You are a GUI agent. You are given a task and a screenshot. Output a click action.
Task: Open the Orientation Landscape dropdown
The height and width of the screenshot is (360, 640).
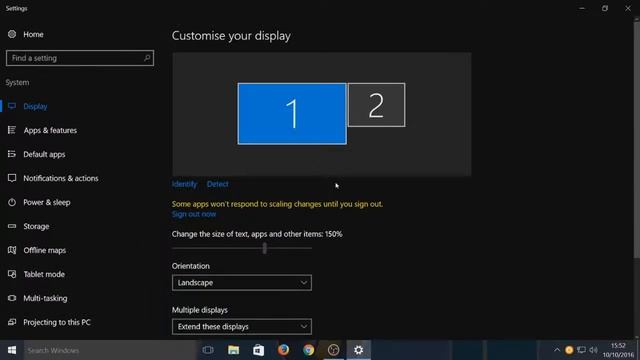tap(242, 282)
